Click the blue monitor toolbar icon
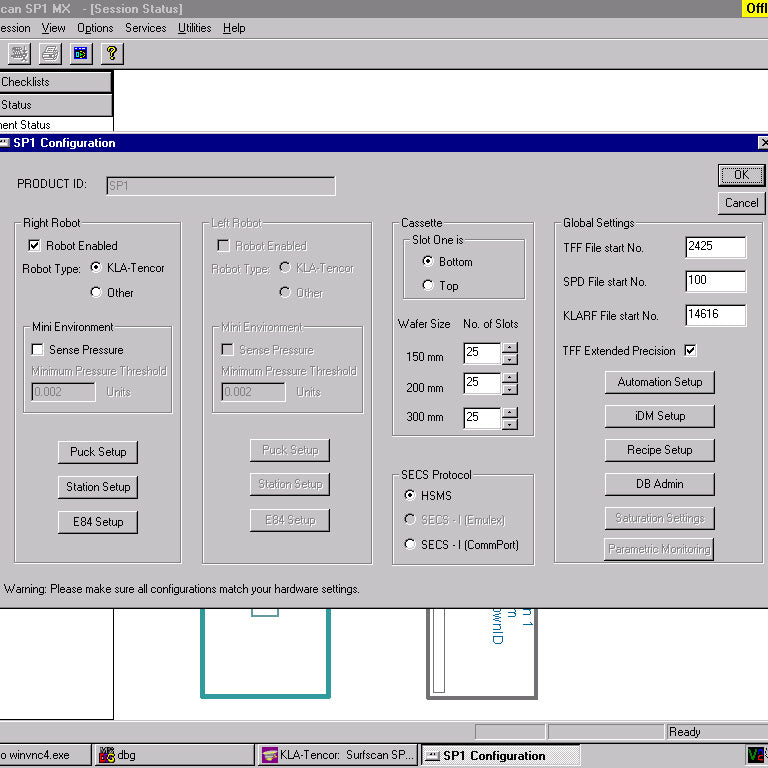The height and width of the screenshot is (768, 768). 81,53
